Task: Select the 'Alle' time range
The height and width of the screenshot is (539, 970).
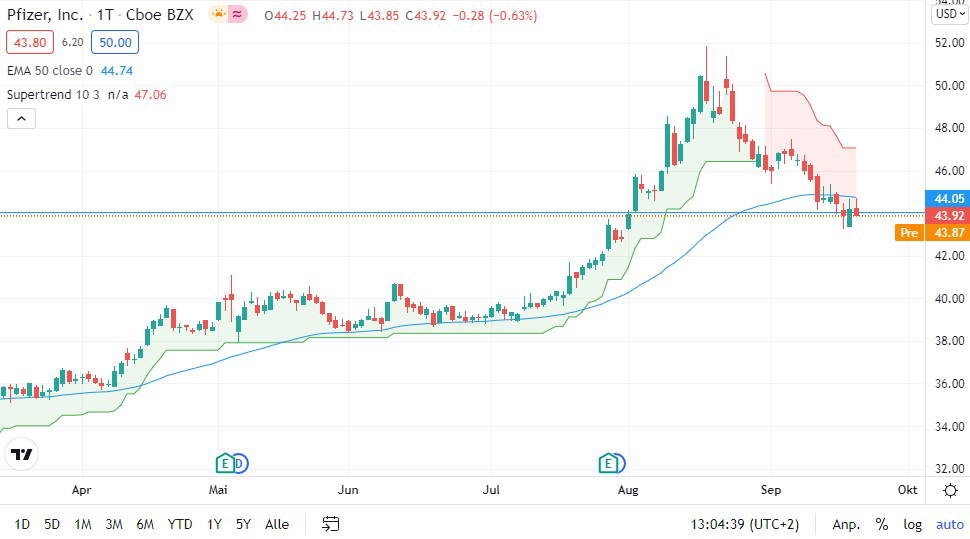Action: [277, 524]
